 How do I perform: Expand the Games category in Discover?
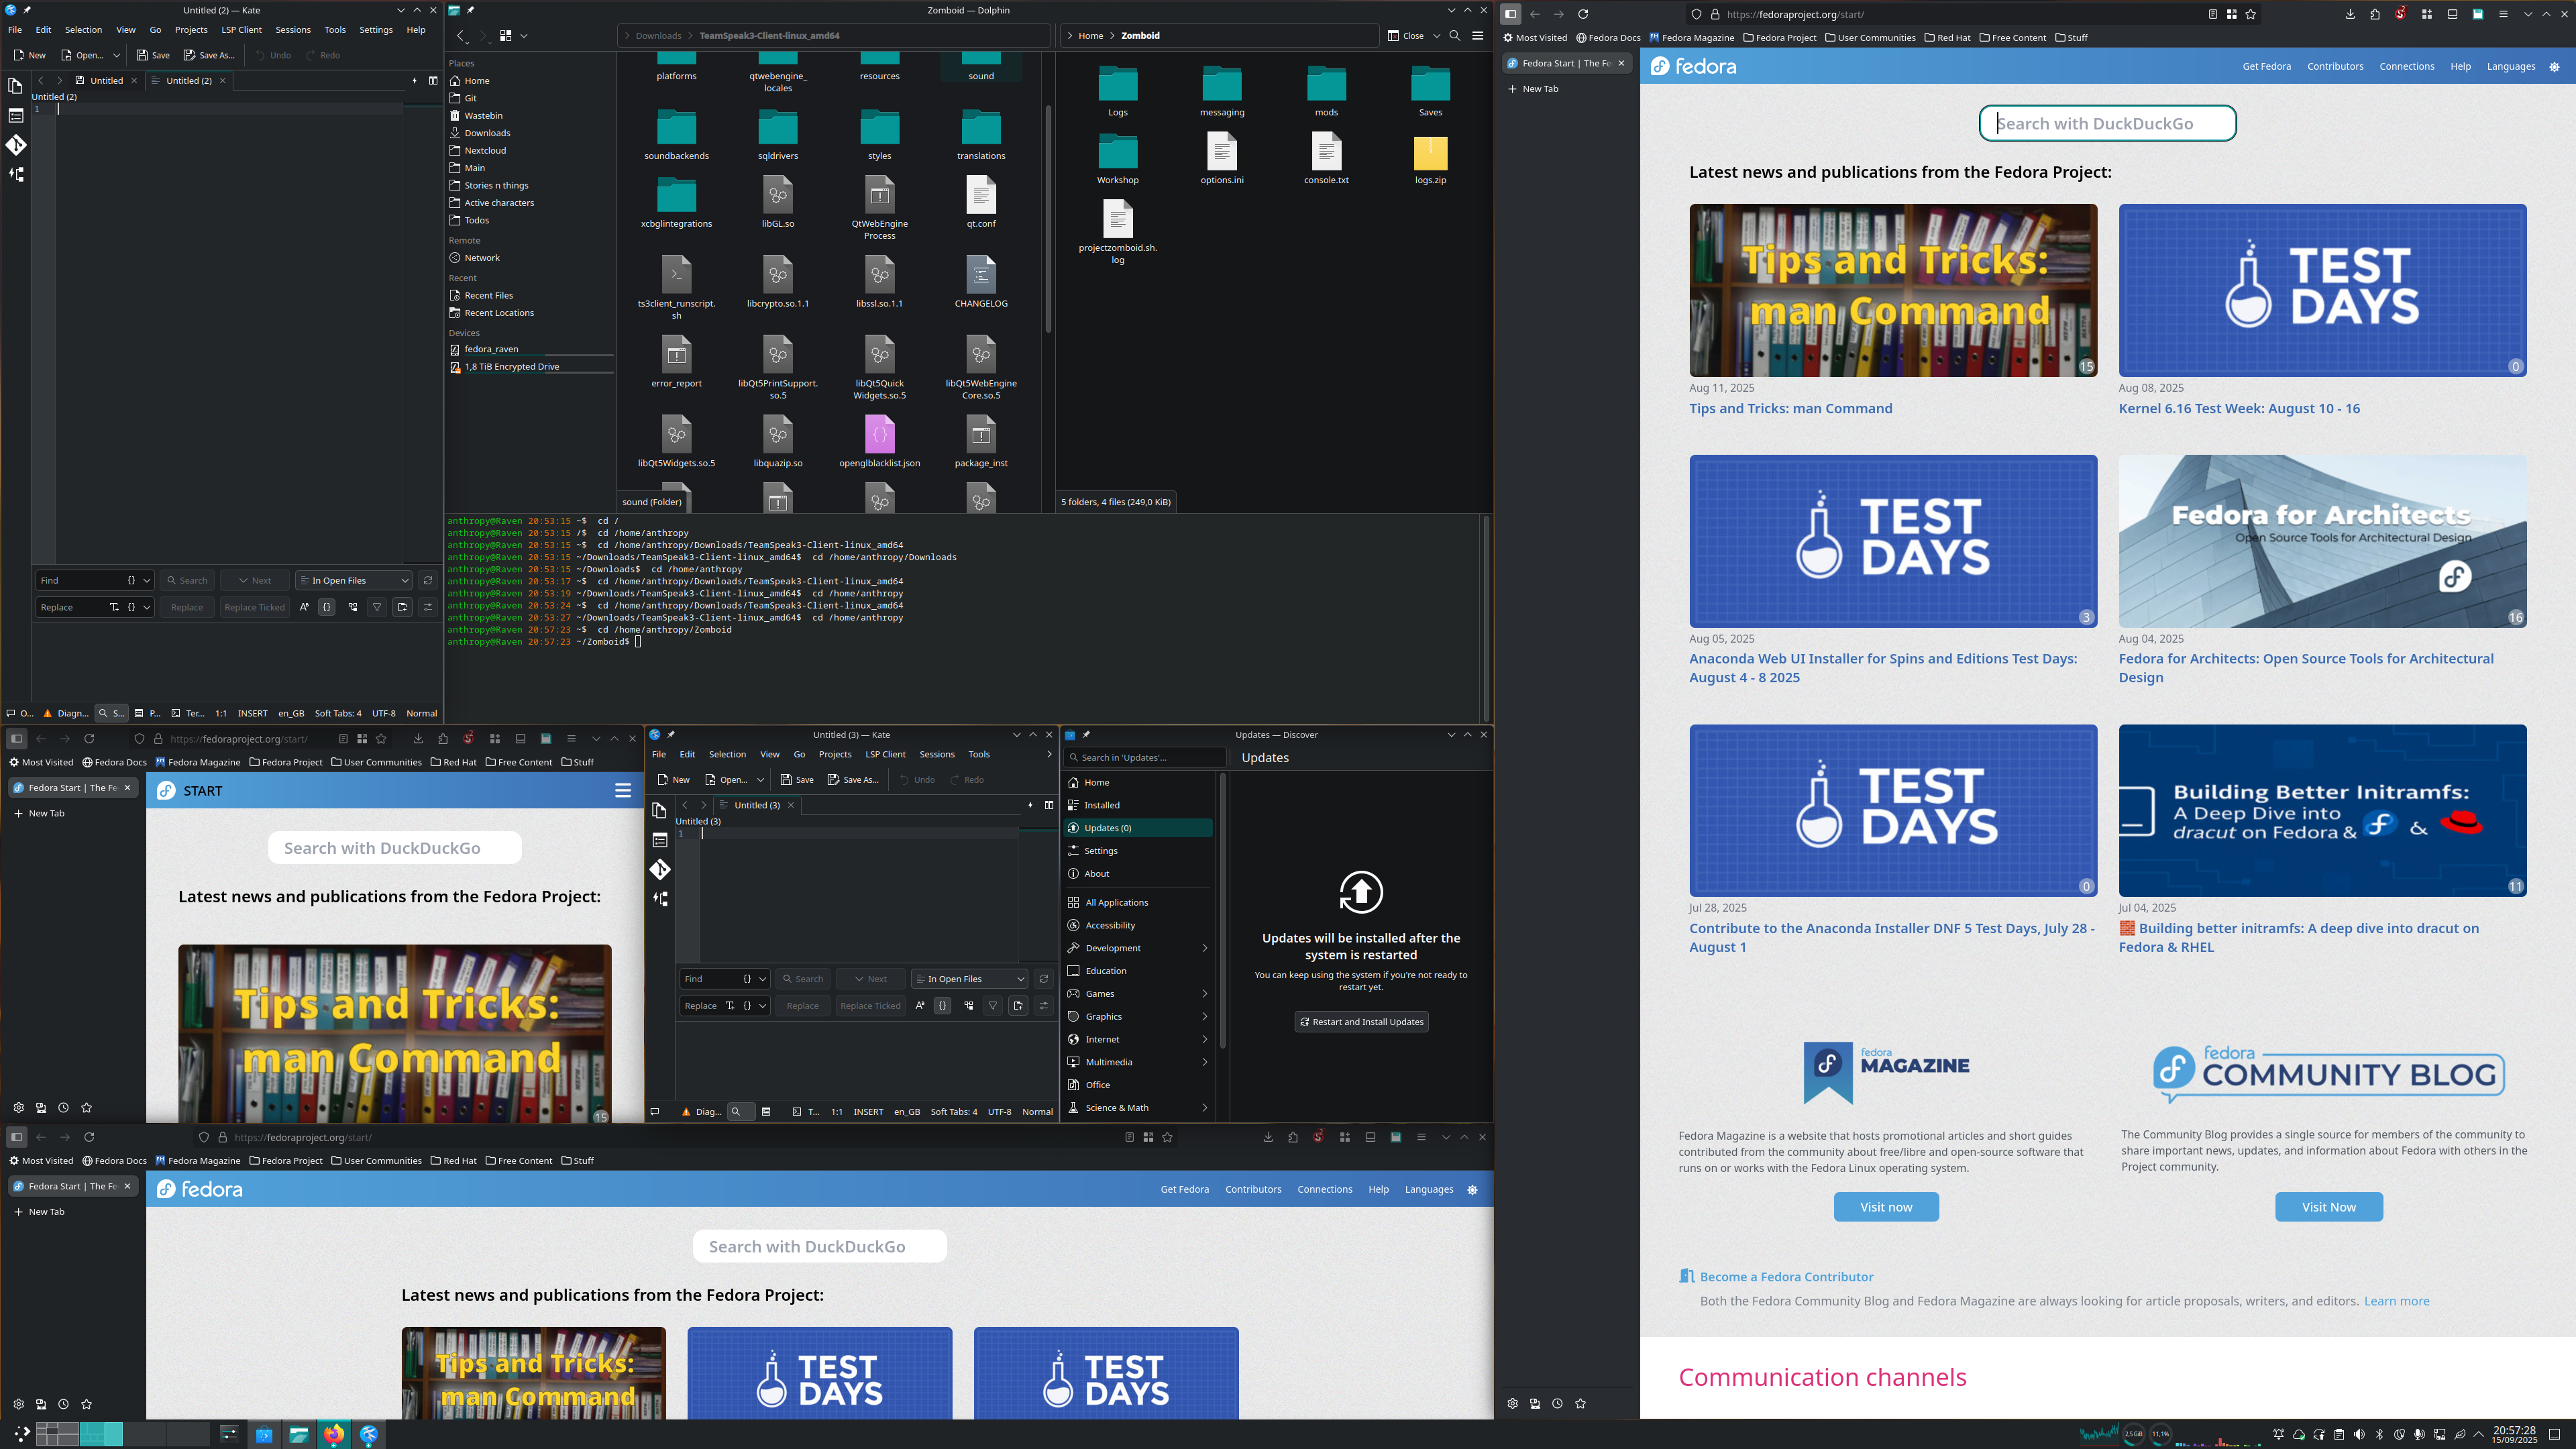[1204, 993]
